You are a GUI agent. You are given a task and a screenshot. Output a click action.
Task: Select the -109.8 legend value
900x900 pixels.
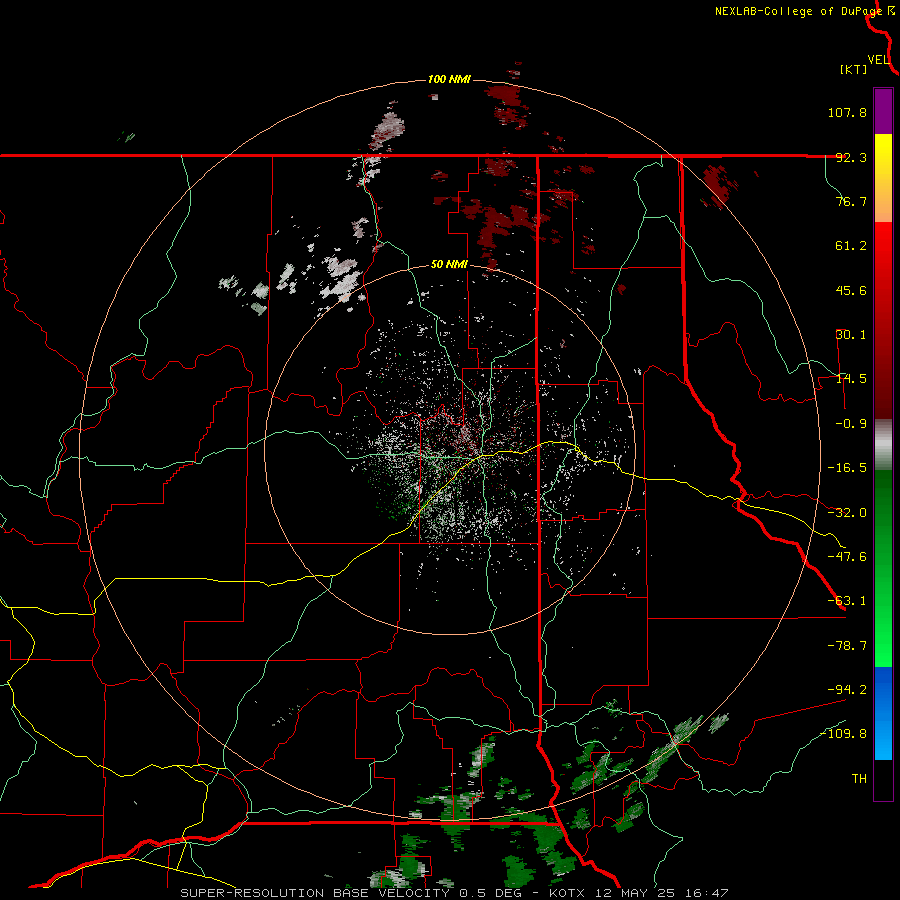(844, 734)
